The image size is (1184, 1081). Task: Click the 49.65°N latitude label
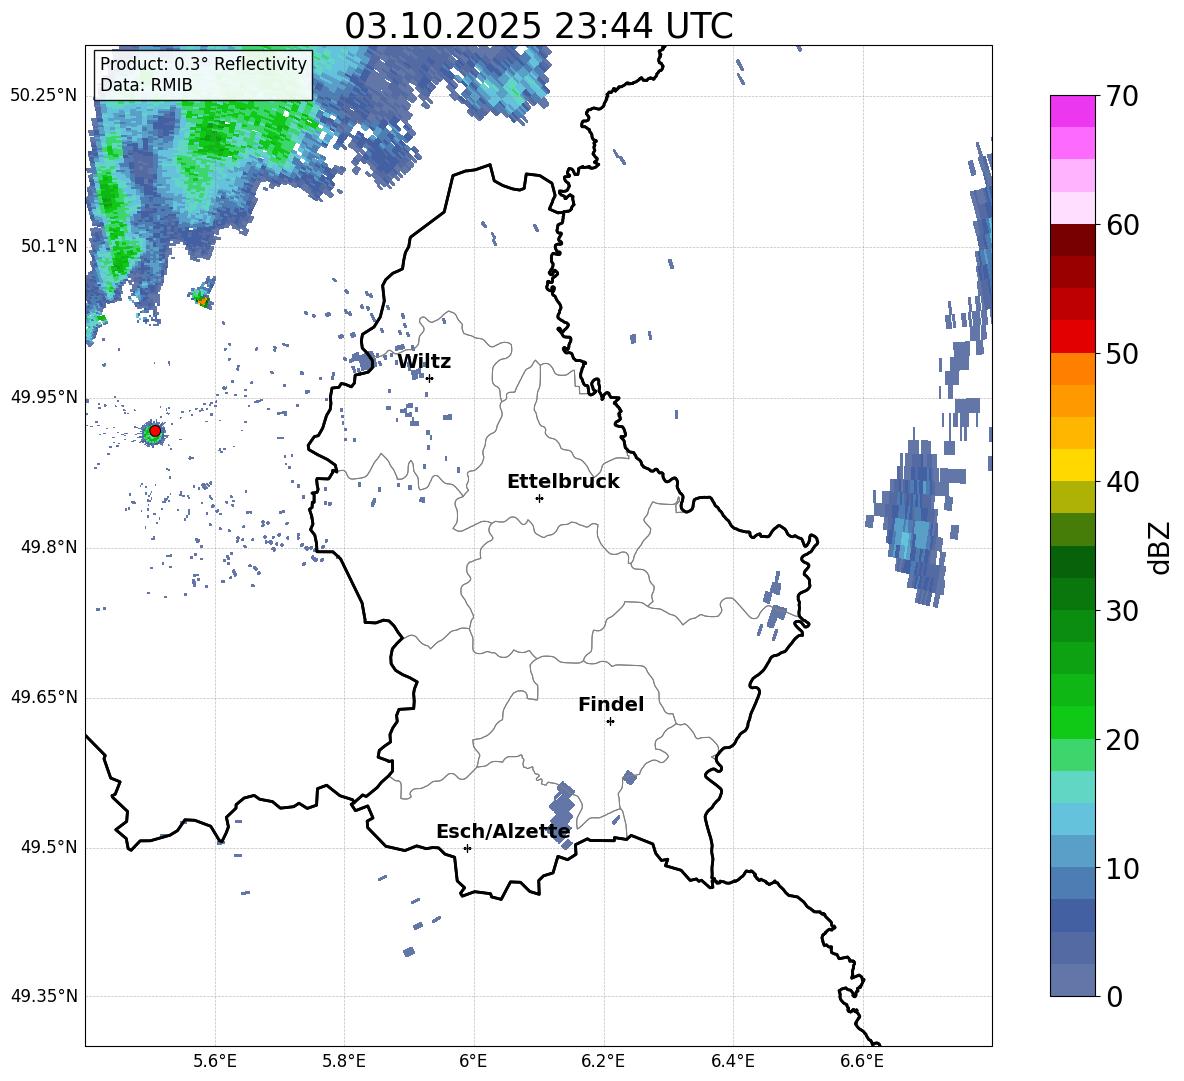click(x=43, y=697)
